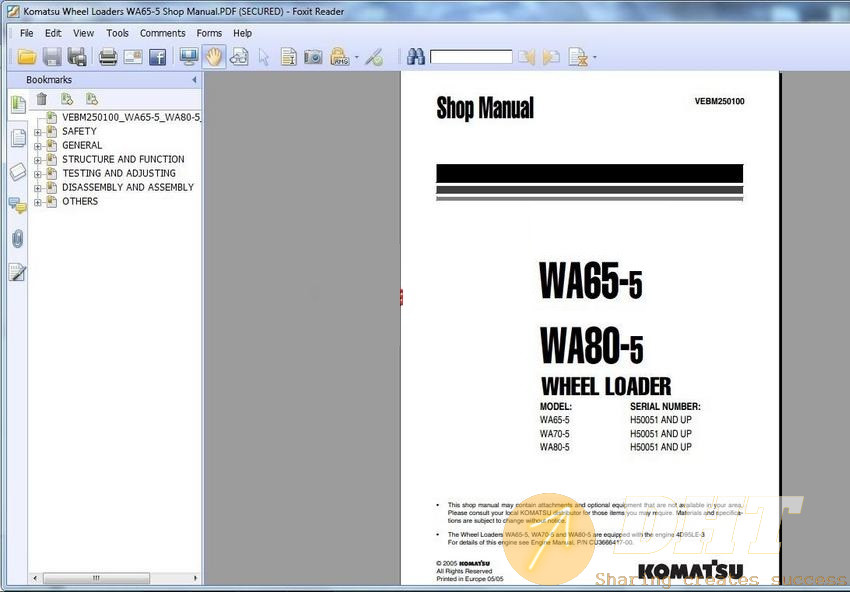Expand the GENERAL bookmark
The height and width of the screenshot is (592, 850).
tap(37, 146)
